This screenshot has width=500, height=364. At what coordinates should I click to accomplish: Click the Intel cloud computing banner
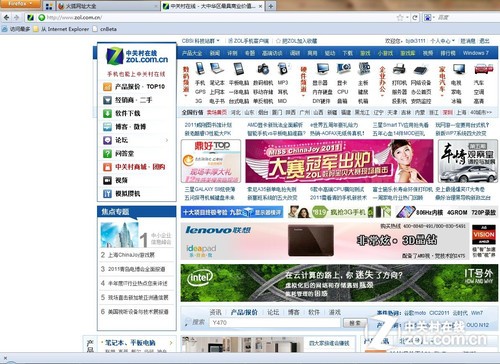click(339, 283)
